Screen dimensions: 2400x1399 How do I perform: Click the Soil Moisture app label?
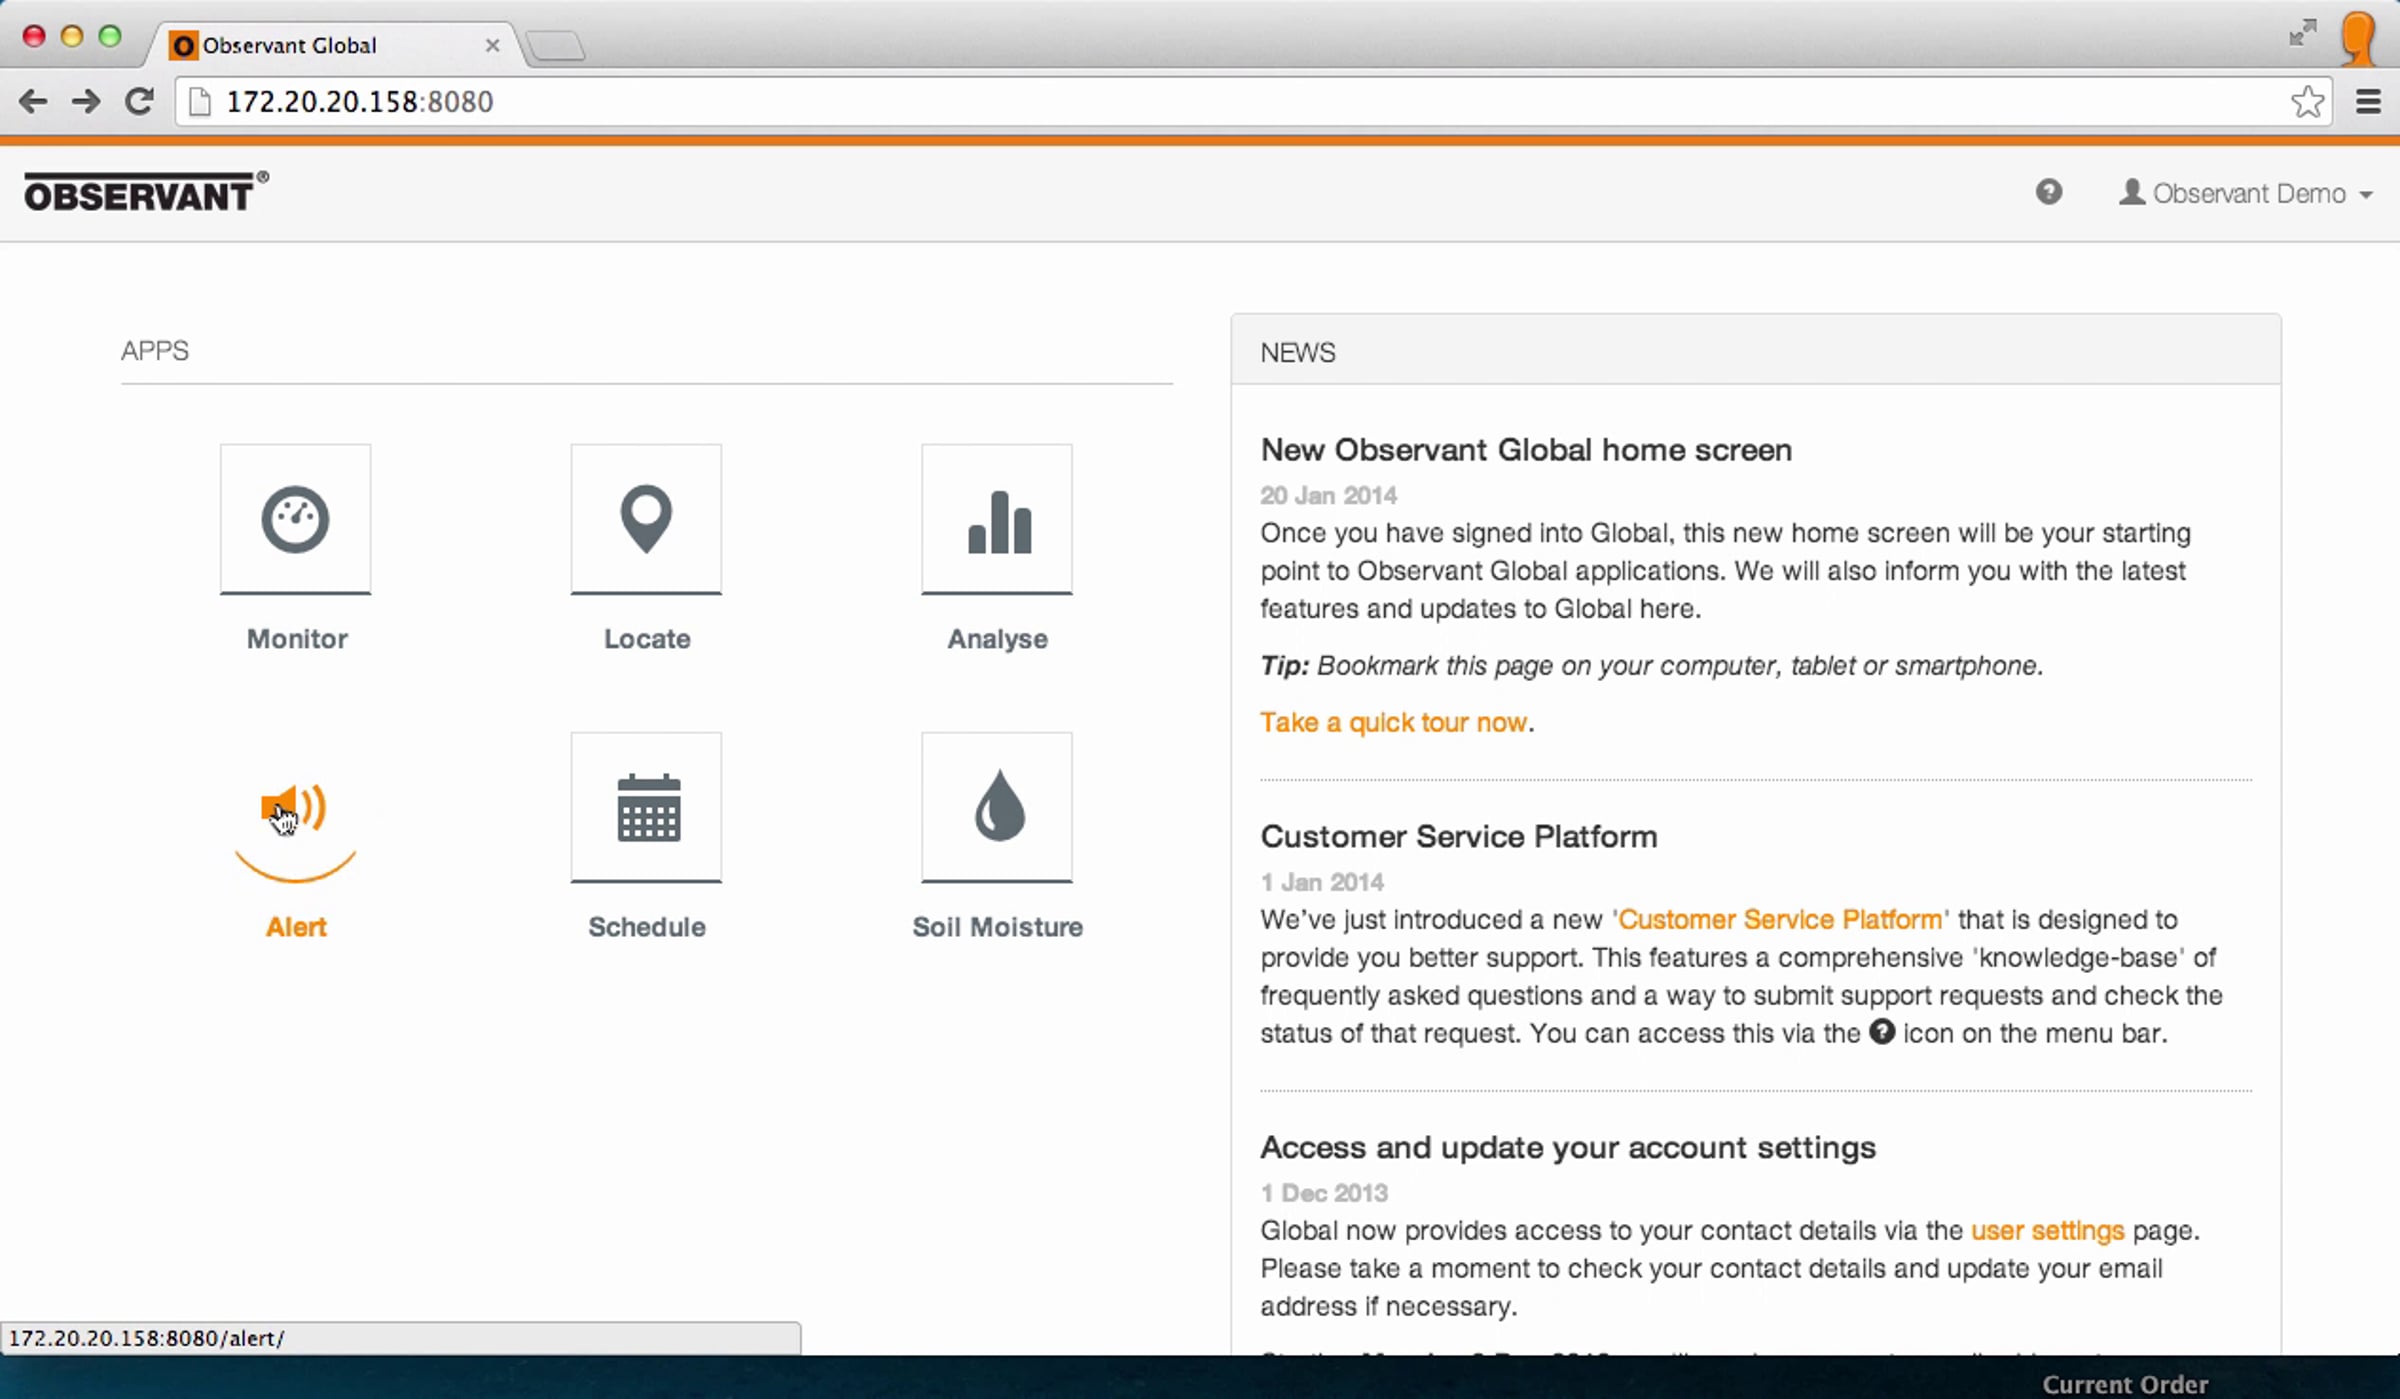point(997,927)
